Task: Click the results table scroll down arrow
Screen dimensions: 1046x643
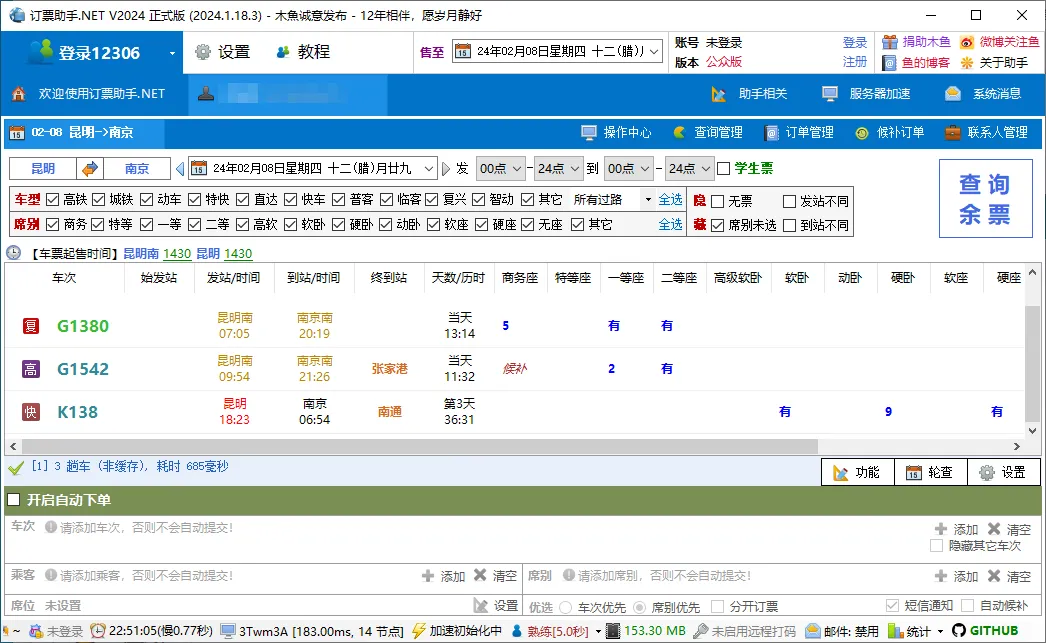Action: [1033, 430]
